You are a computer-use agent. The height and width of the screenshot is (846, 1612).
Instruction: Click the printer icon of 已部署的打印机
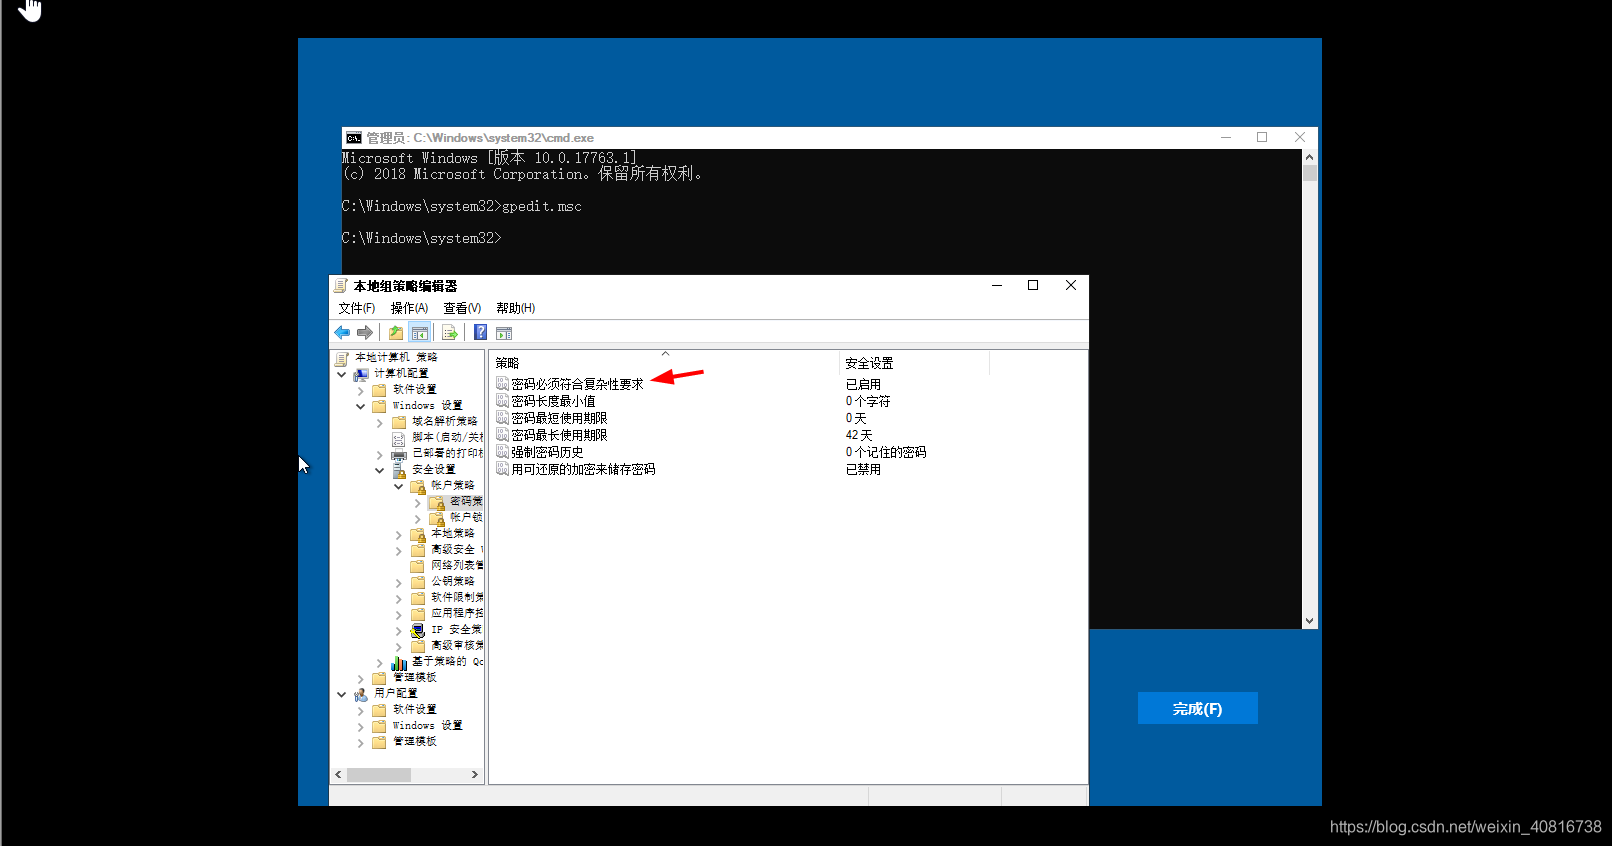coord(399,454)
